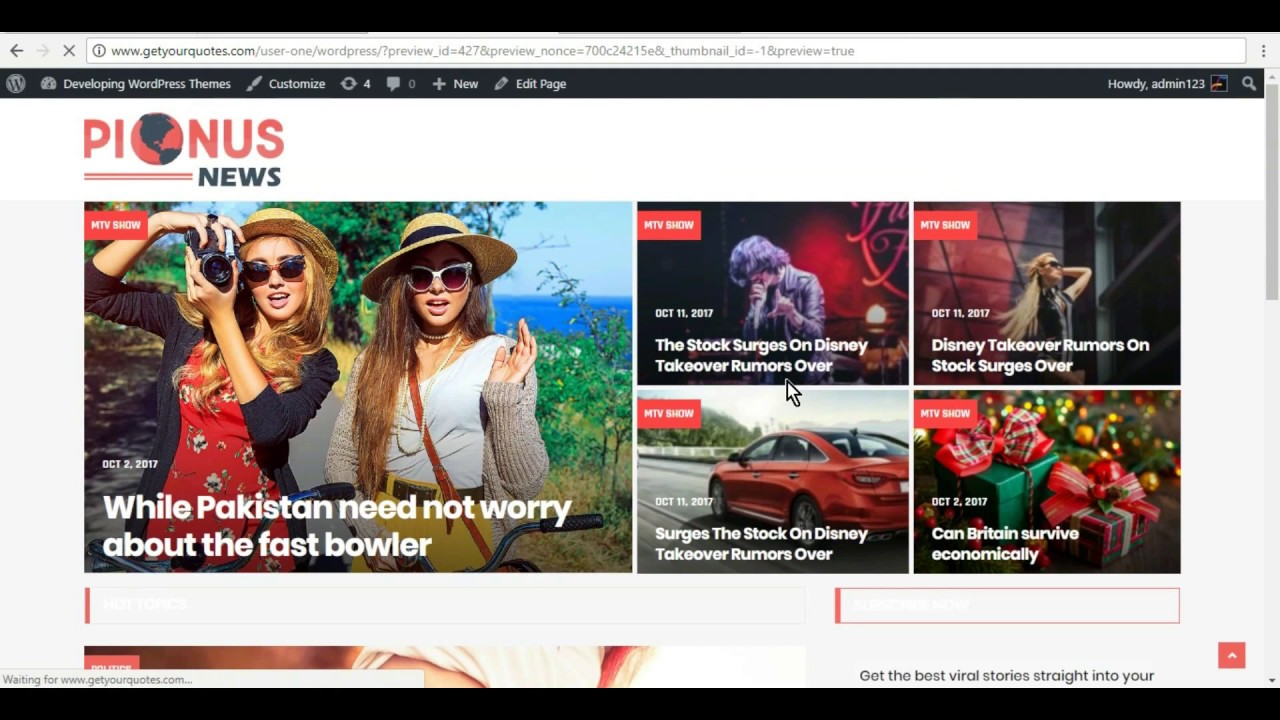
Task: Open the admin bar search magnifier
Action: click(x=1249, y=84)
